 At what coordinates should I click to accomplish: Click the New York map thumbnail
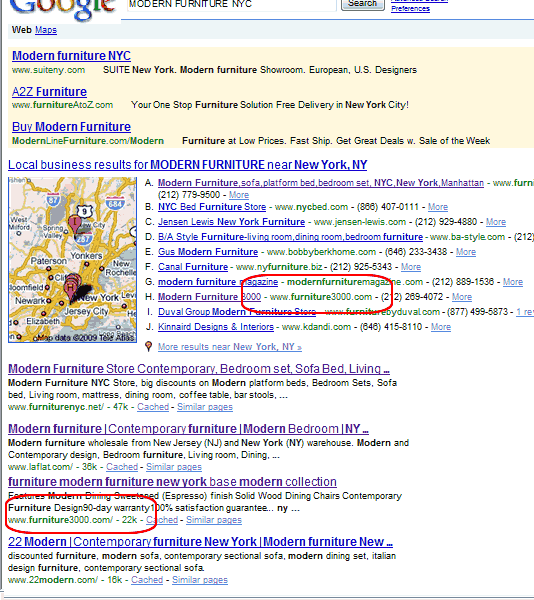pyautogui.click(x=72, y=260)
